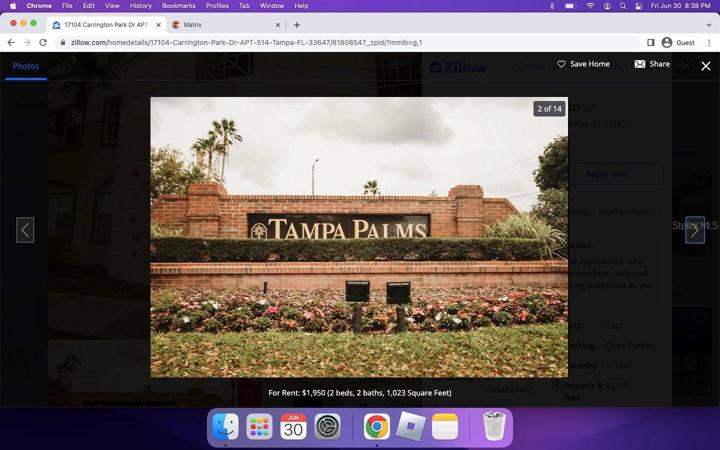Click the dimmed Zillow logo behind overlay
Viewport: 720px width, 450px height.
coord(458,68)
